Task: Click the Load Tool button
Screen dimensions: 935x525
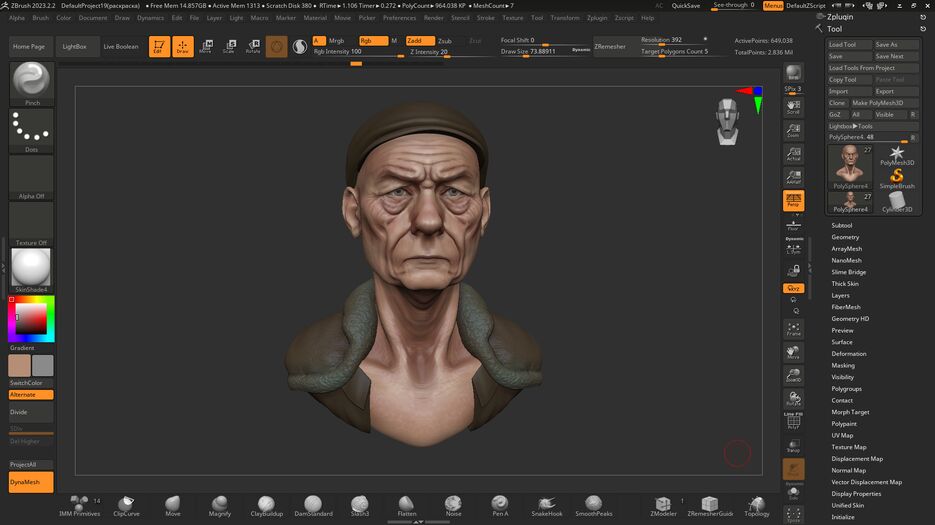Action: tap(849, 45)
